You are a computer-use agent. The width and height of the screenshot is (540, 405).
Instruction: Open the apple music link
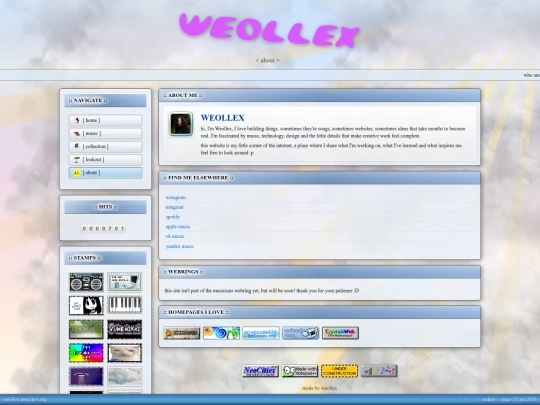coord(178,227)
